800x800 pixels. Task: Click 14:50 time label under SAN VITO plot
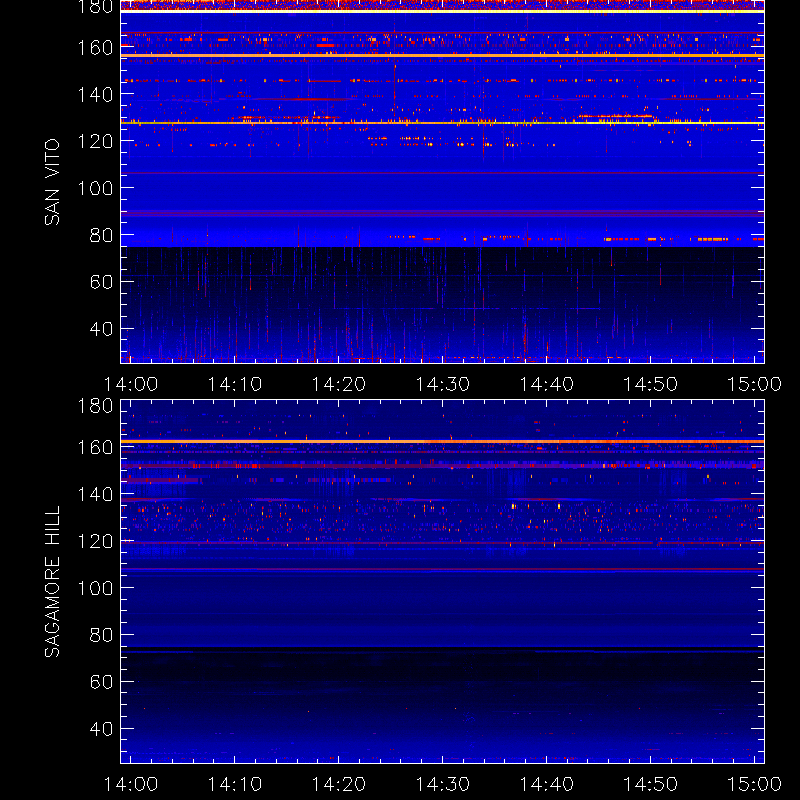click(x=651, y=384)
